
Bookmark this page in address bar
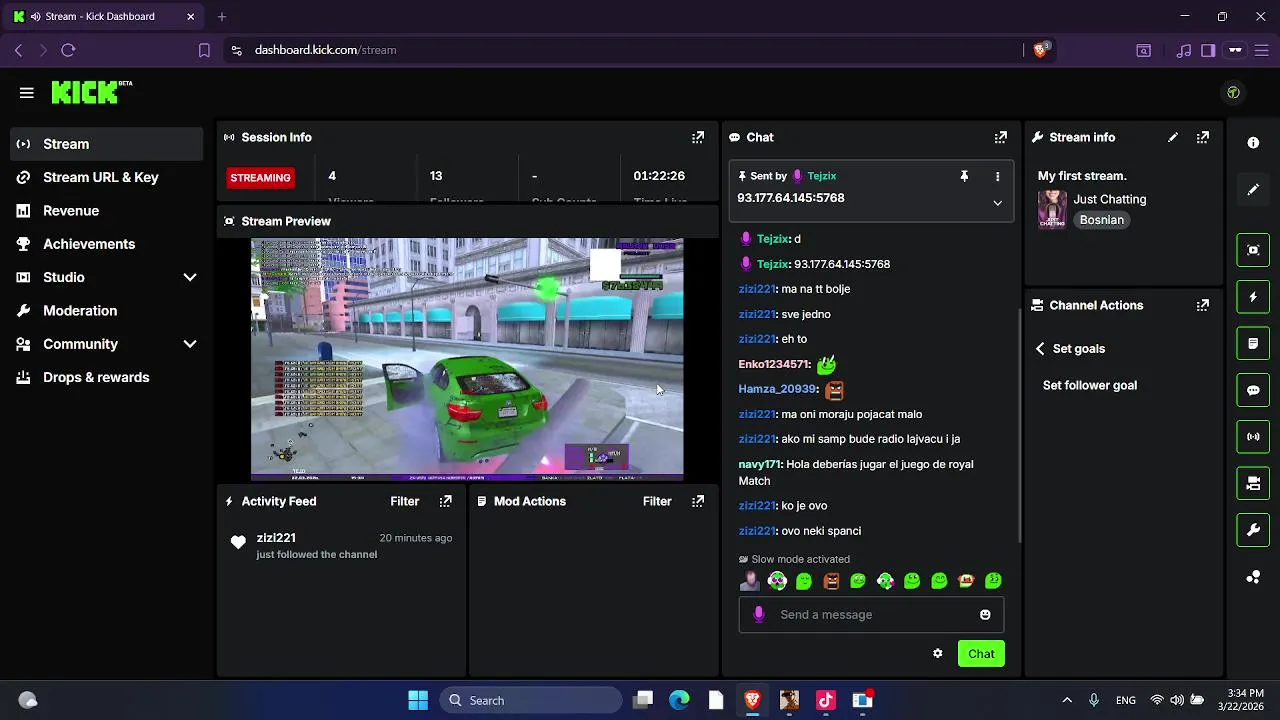click(204, 50)
